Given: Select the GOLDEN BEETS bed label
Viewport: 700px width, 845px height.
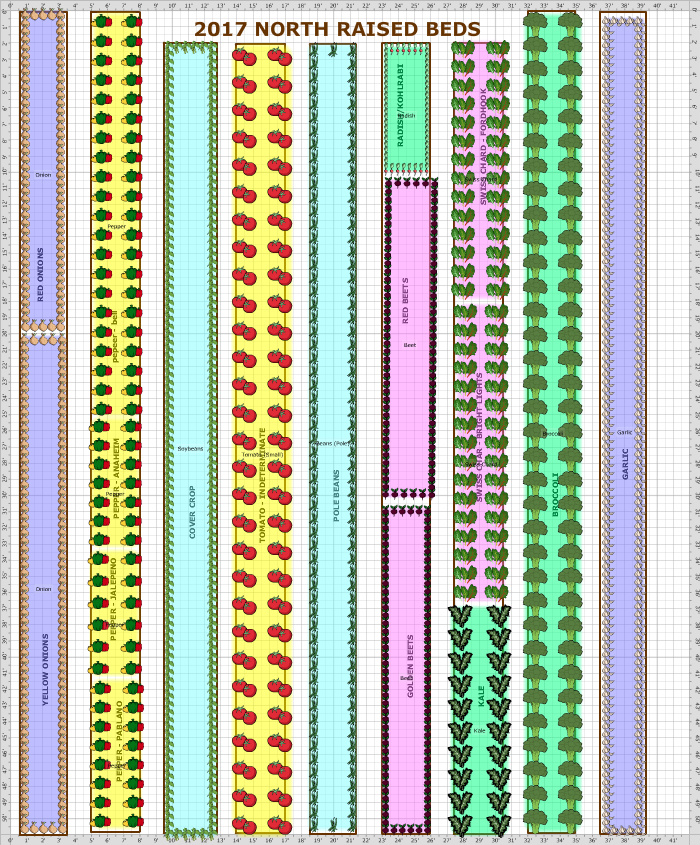Looking at the screenshot, I should (x=410, y=665).
